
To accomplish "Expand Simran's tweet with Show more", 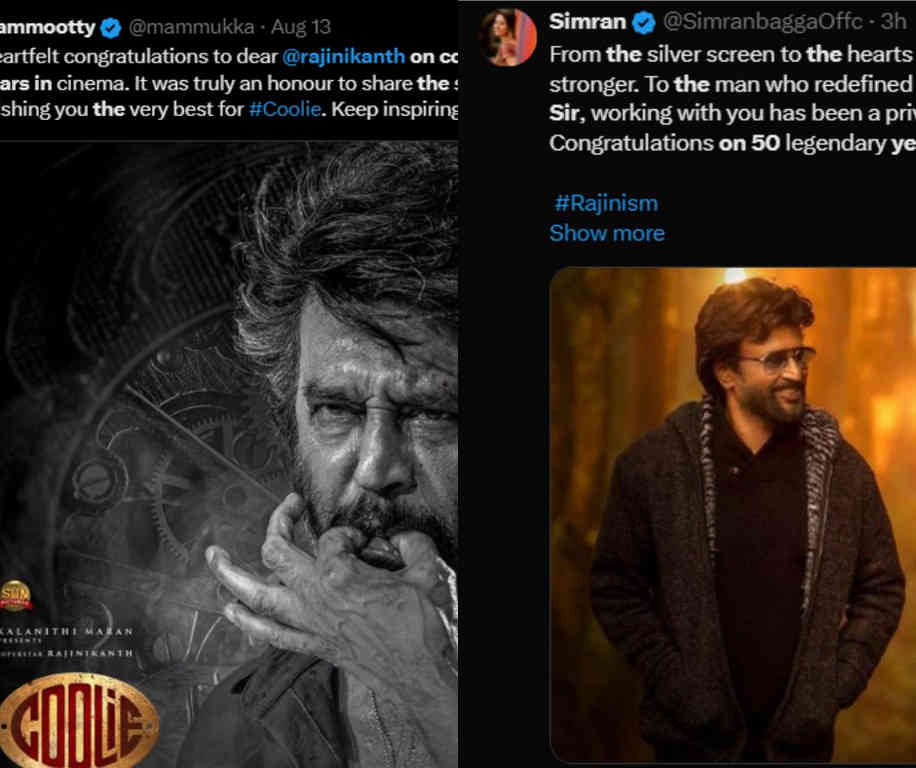I will (606, 233).
